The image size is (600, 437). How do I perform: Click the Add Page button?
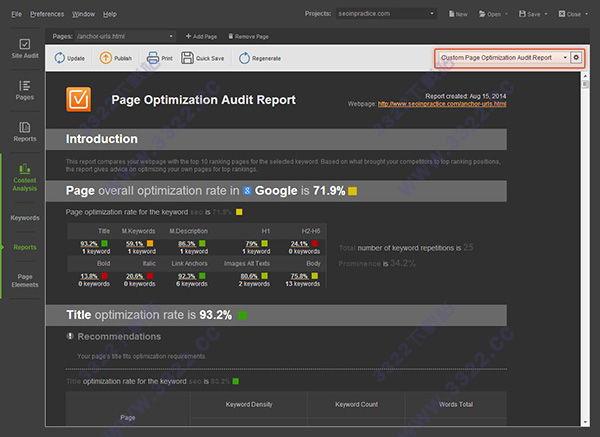tap(201, 36)
